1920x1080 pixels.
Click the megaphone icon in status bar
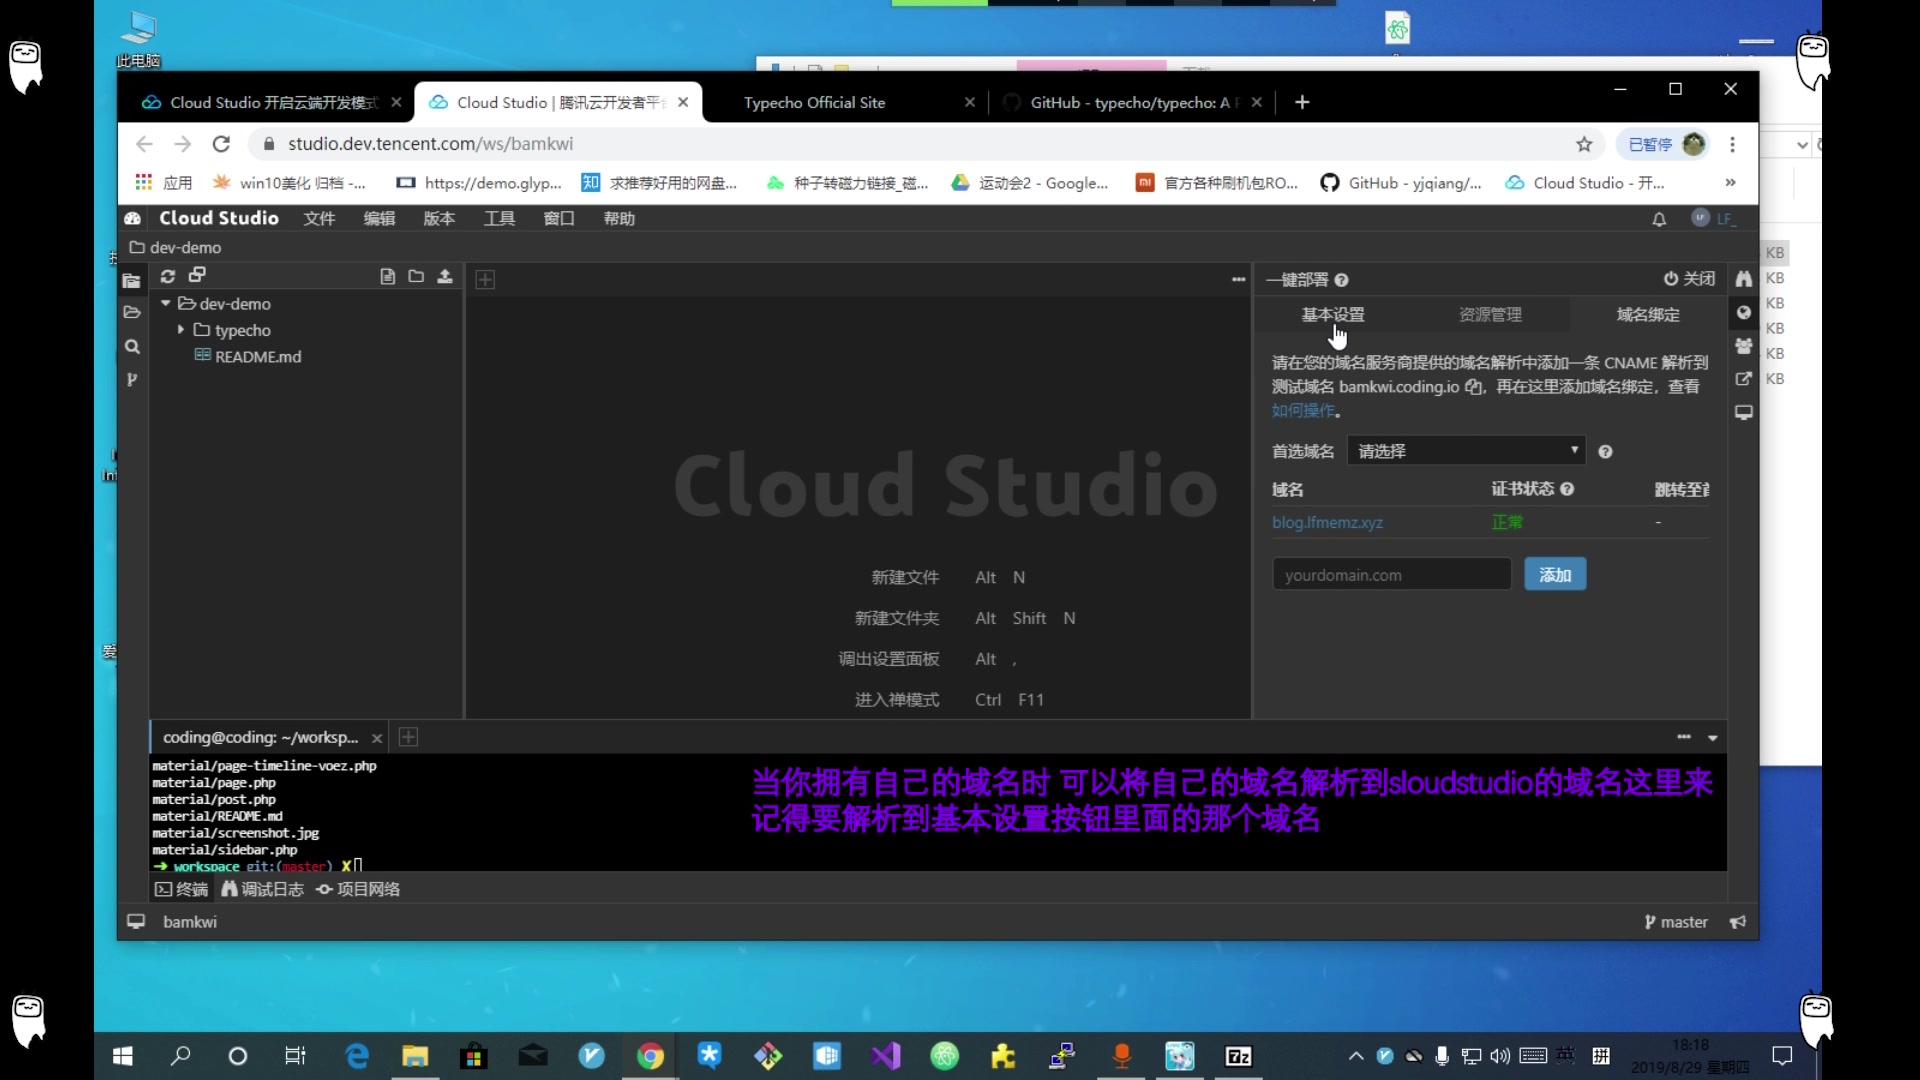1738,922
